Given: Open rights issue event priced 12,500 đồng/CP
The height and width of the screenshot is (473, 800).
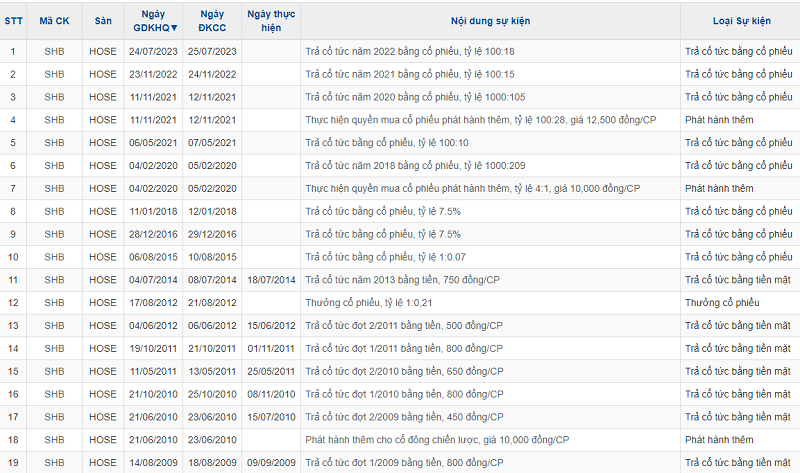Looking at the screenshot, I should pyautogui.click(x=480, y=120).
